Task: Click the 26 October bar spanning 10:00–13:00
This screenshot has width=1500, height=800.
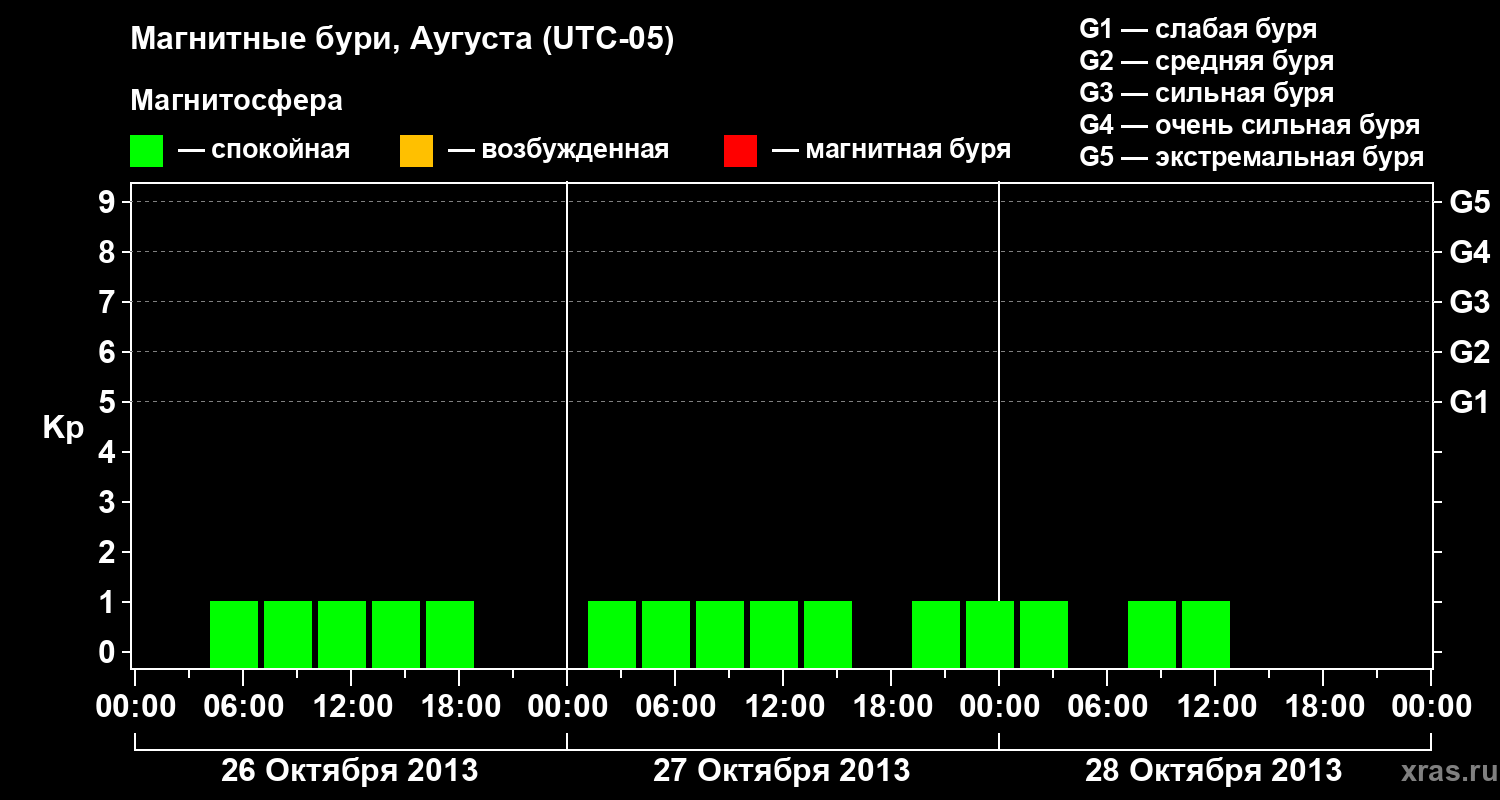Action: [x=342, y=634]
